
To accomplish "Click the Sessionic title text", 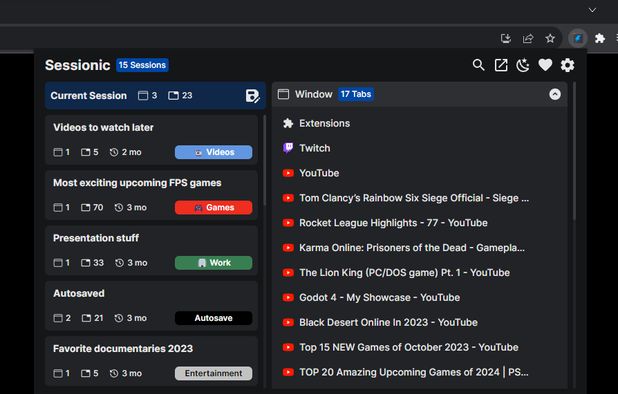I will pyautogui.click(x=78, y=65).
